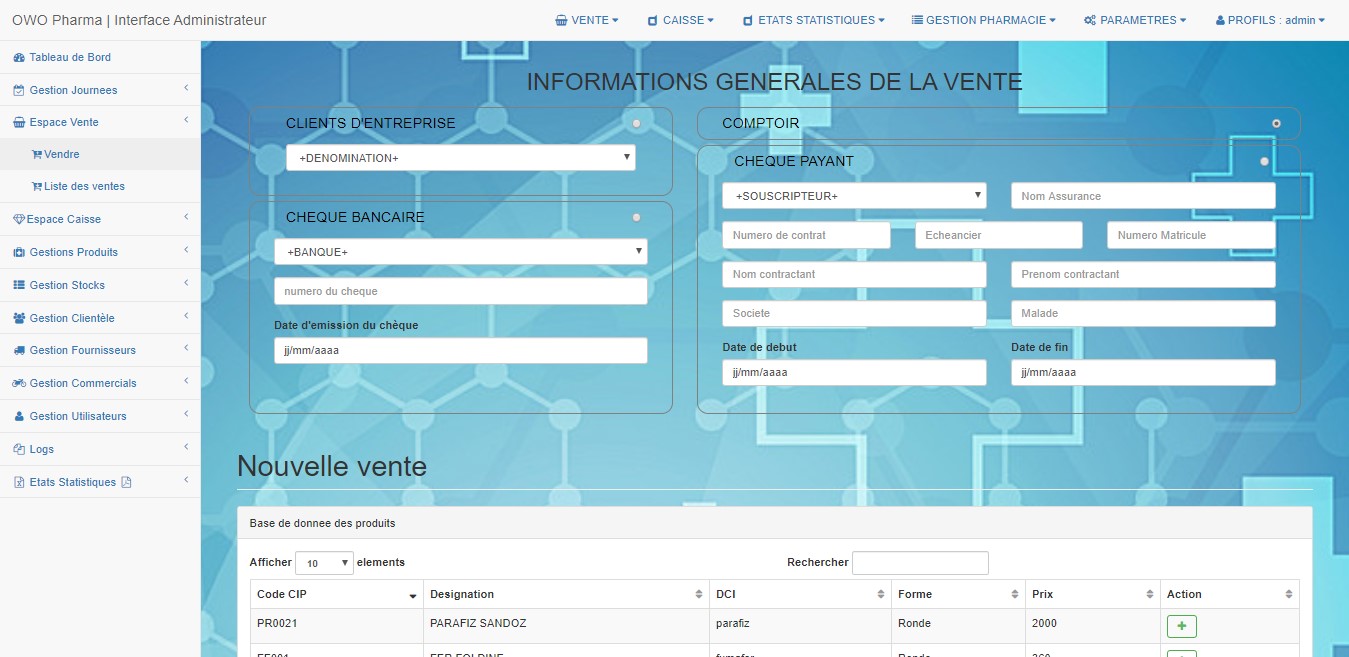Click the Vendre sidebar link
1349x657 pixels.
(x=61, y=155)
